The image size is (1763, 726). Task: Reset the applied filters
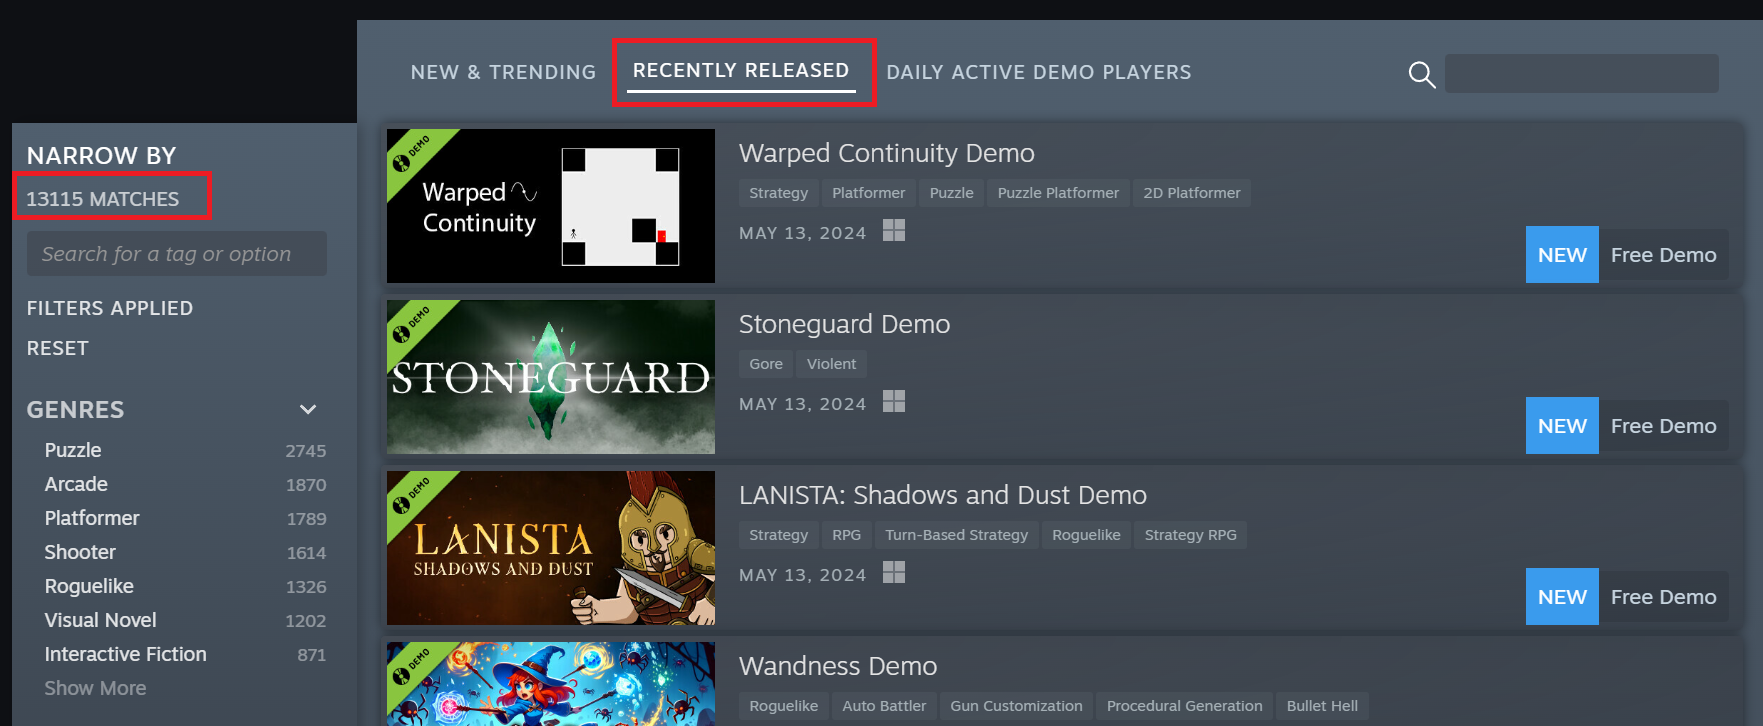(x=57, y=348)
